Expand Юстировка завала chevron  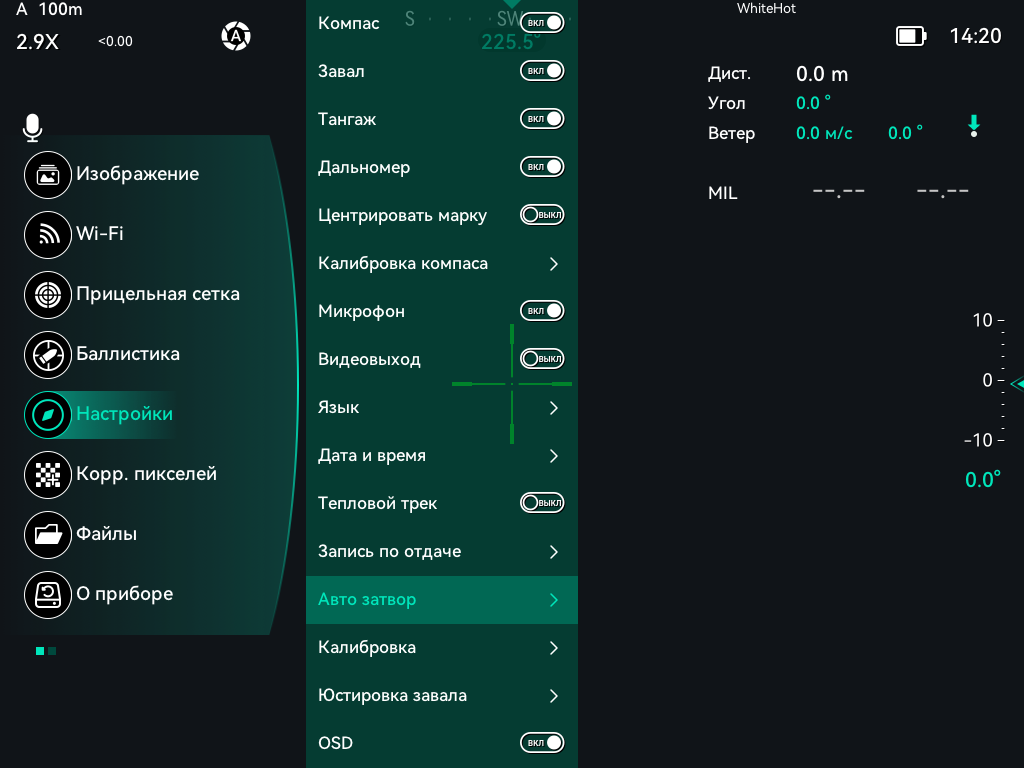554,696
